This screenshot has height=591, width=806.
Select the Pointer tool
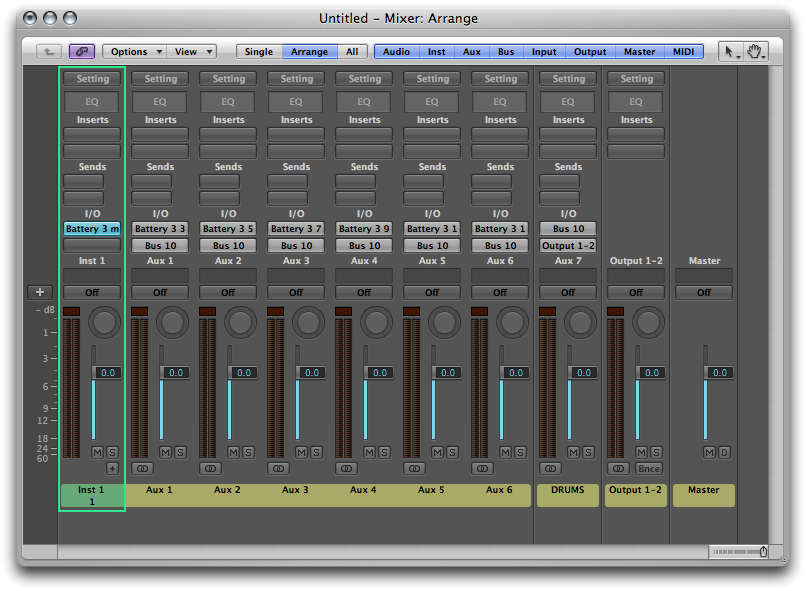pyautogui.click(x=732, y=51)
